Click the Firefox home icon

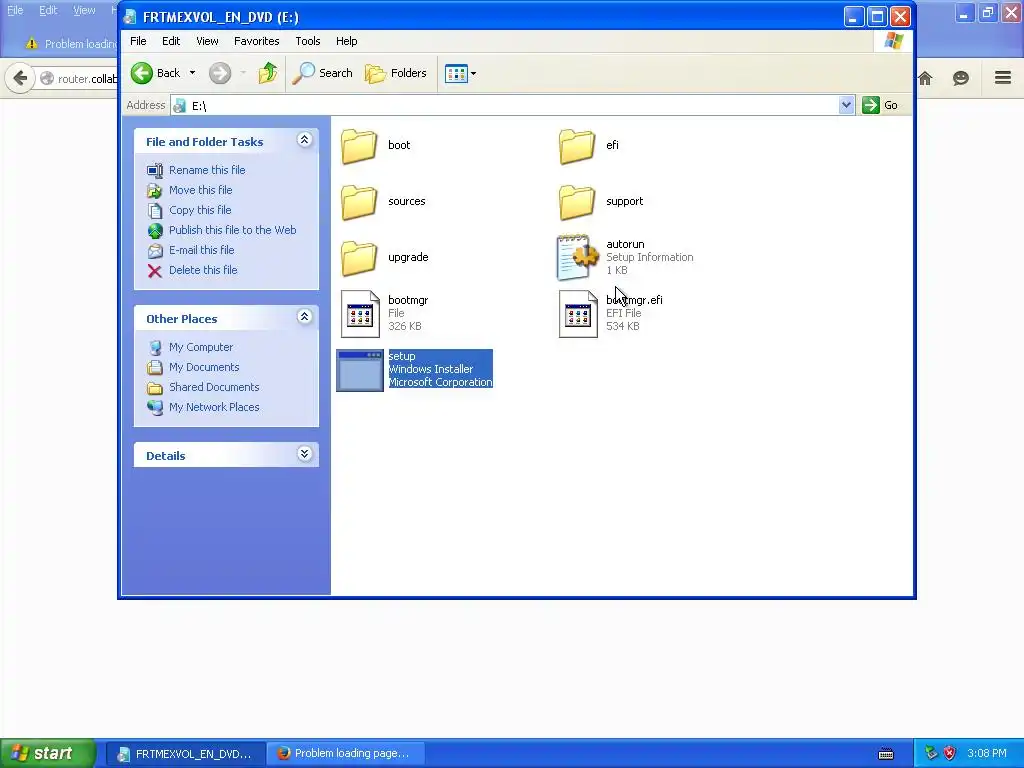pos(925,78)
